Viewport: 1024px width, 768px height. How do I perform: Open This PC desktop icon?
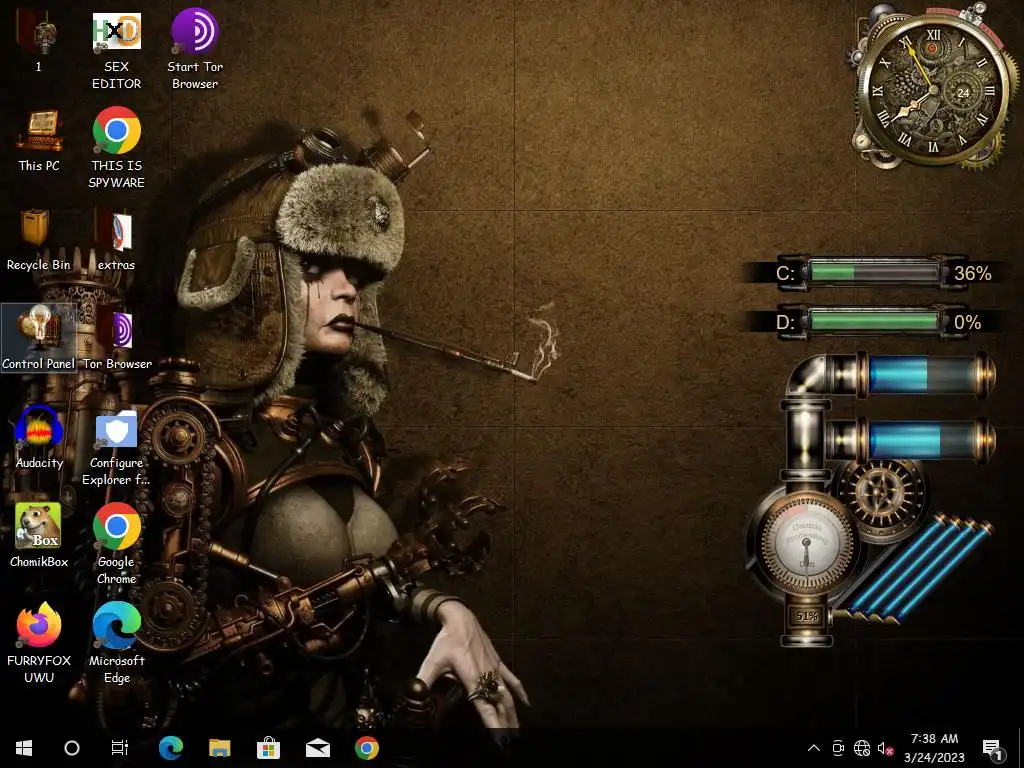click(39, 140)
